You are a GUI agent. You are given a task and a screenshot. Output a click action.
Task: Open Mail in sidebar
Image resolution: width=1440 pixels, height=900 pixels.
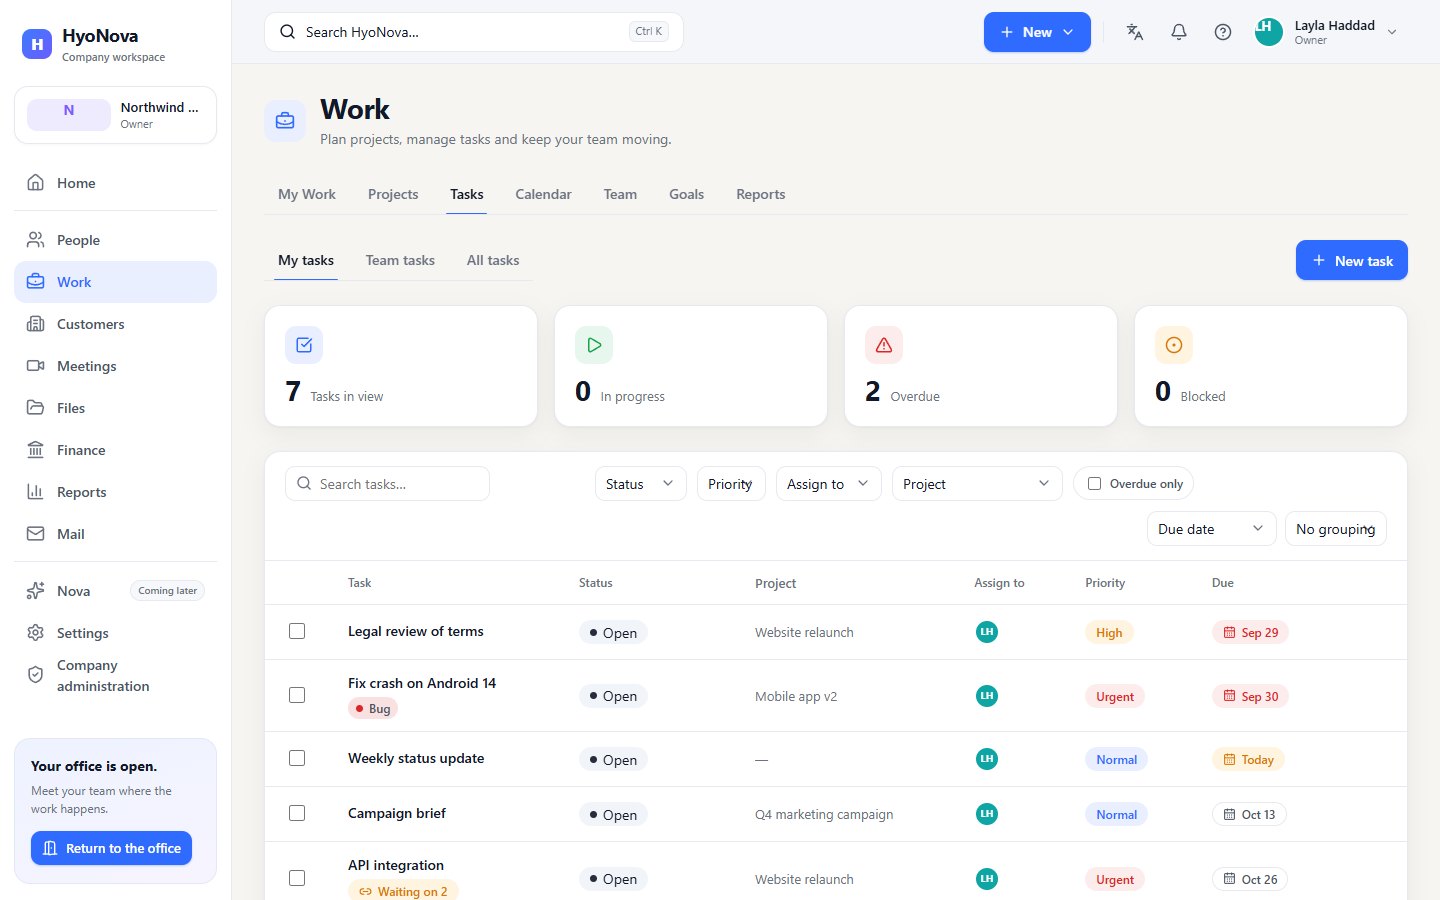[115, 534]
